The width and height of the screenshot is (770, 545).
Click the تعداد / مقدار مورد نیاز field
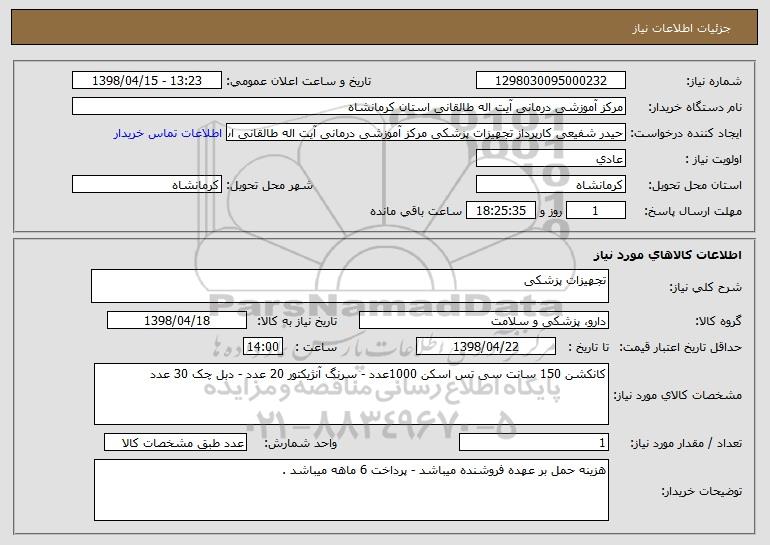(534, 442)
